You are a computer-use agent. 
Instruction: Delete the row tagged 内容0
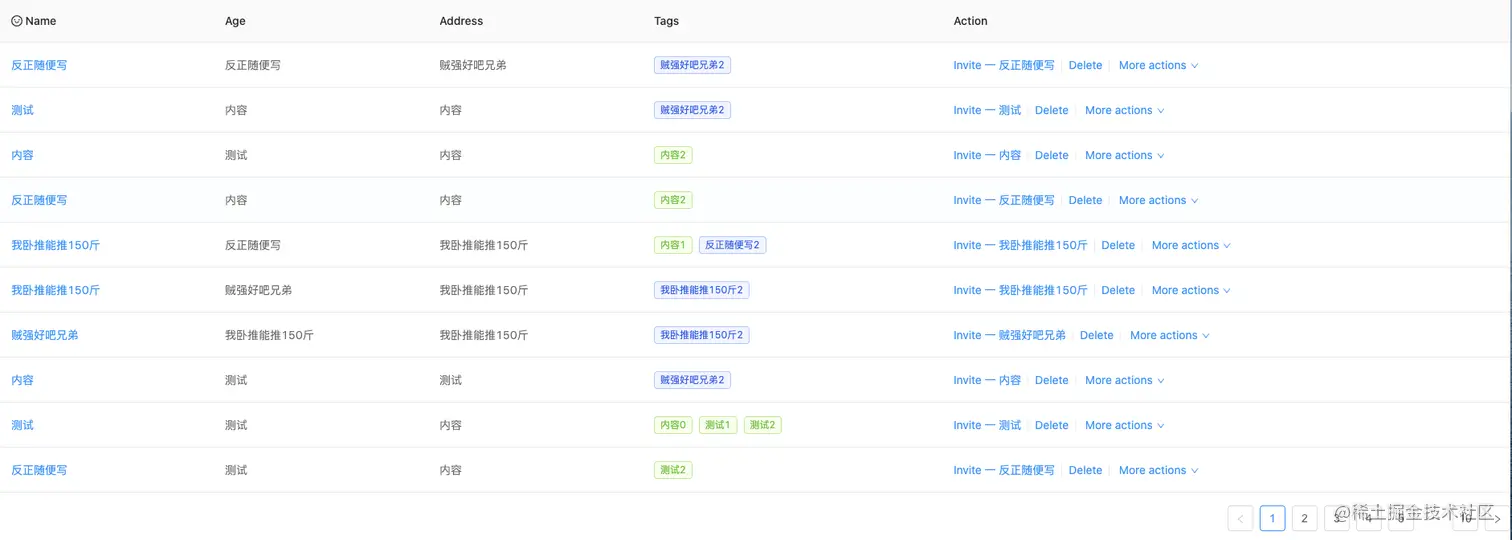(x=1051, y=425)
